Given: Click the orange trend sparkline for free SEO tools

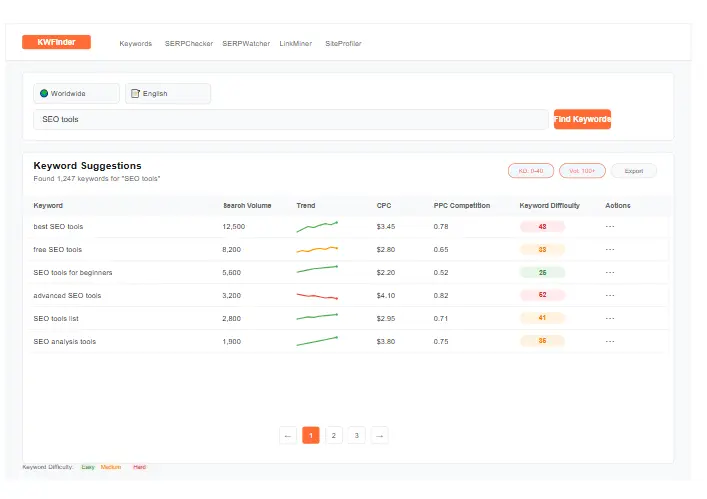Looking at the screenshot, I should click(317, 249).
